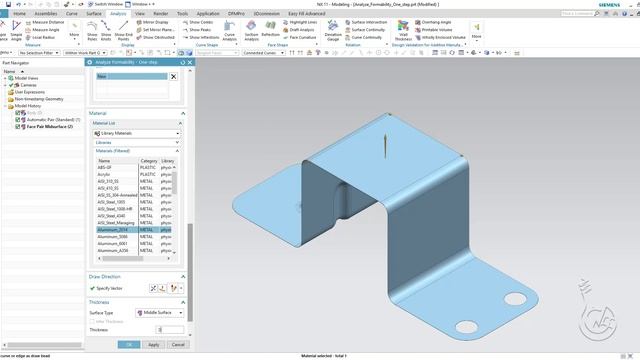Open the Reflection analysis tool
Viewport: 640px width, 360px height.
[x=270, y=29]
